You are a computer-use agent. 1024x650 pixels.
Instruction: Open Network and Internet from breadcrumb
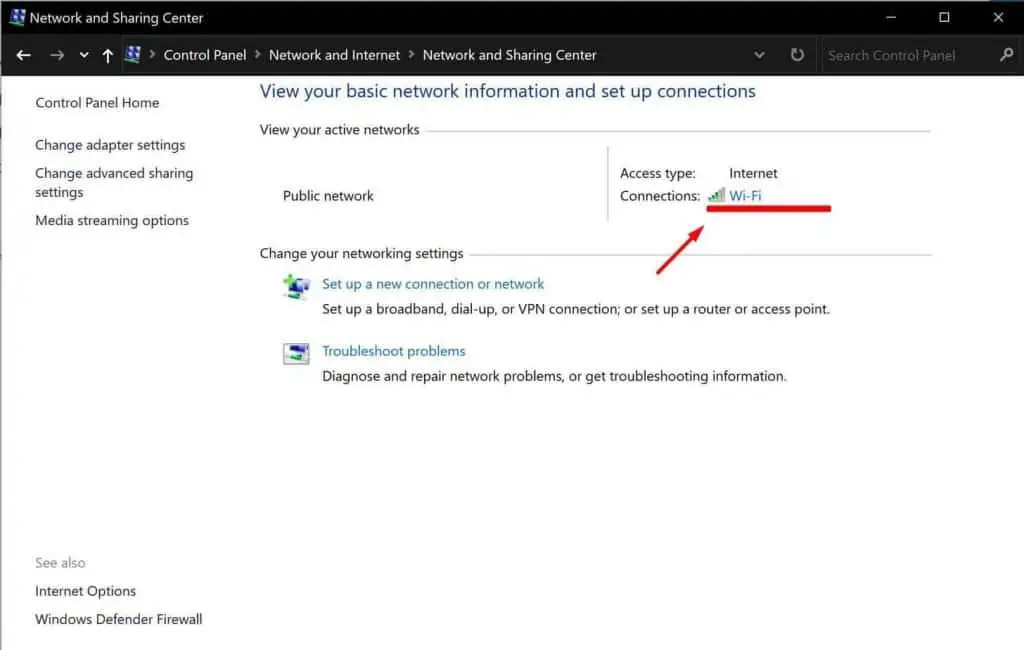tap(334, 55)
